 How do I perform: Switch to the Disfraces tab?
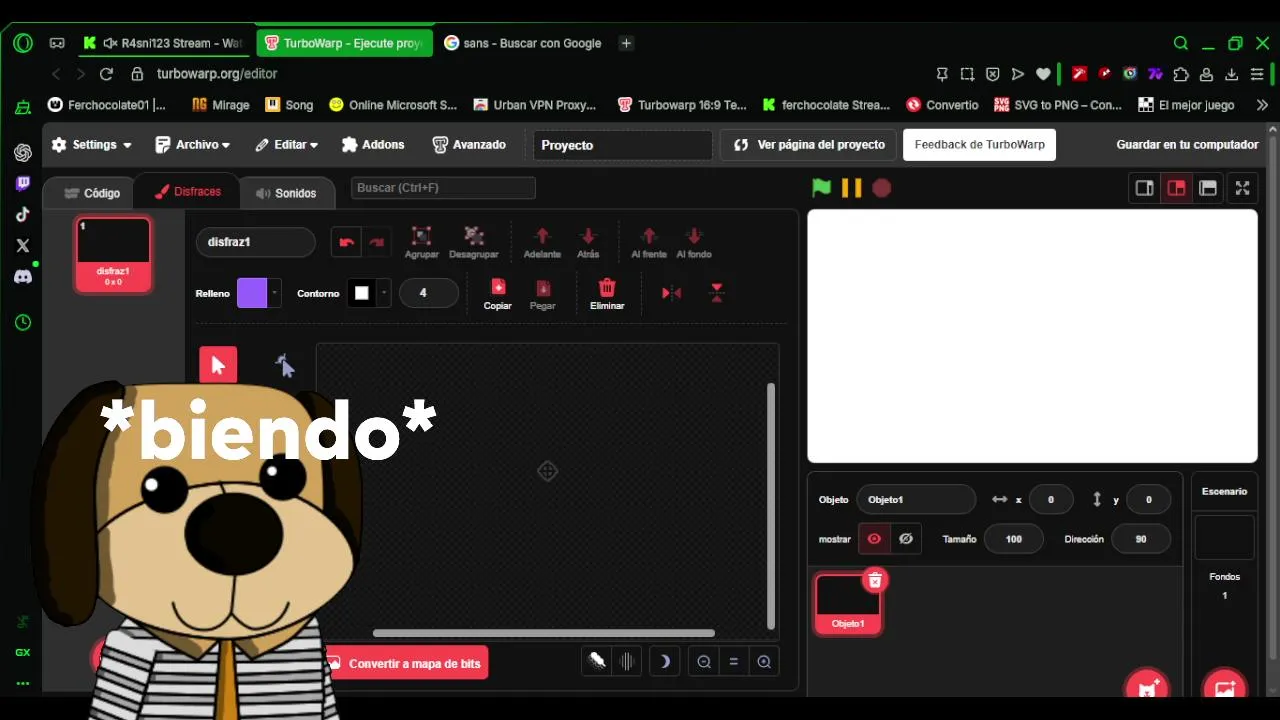coord(187,192)
